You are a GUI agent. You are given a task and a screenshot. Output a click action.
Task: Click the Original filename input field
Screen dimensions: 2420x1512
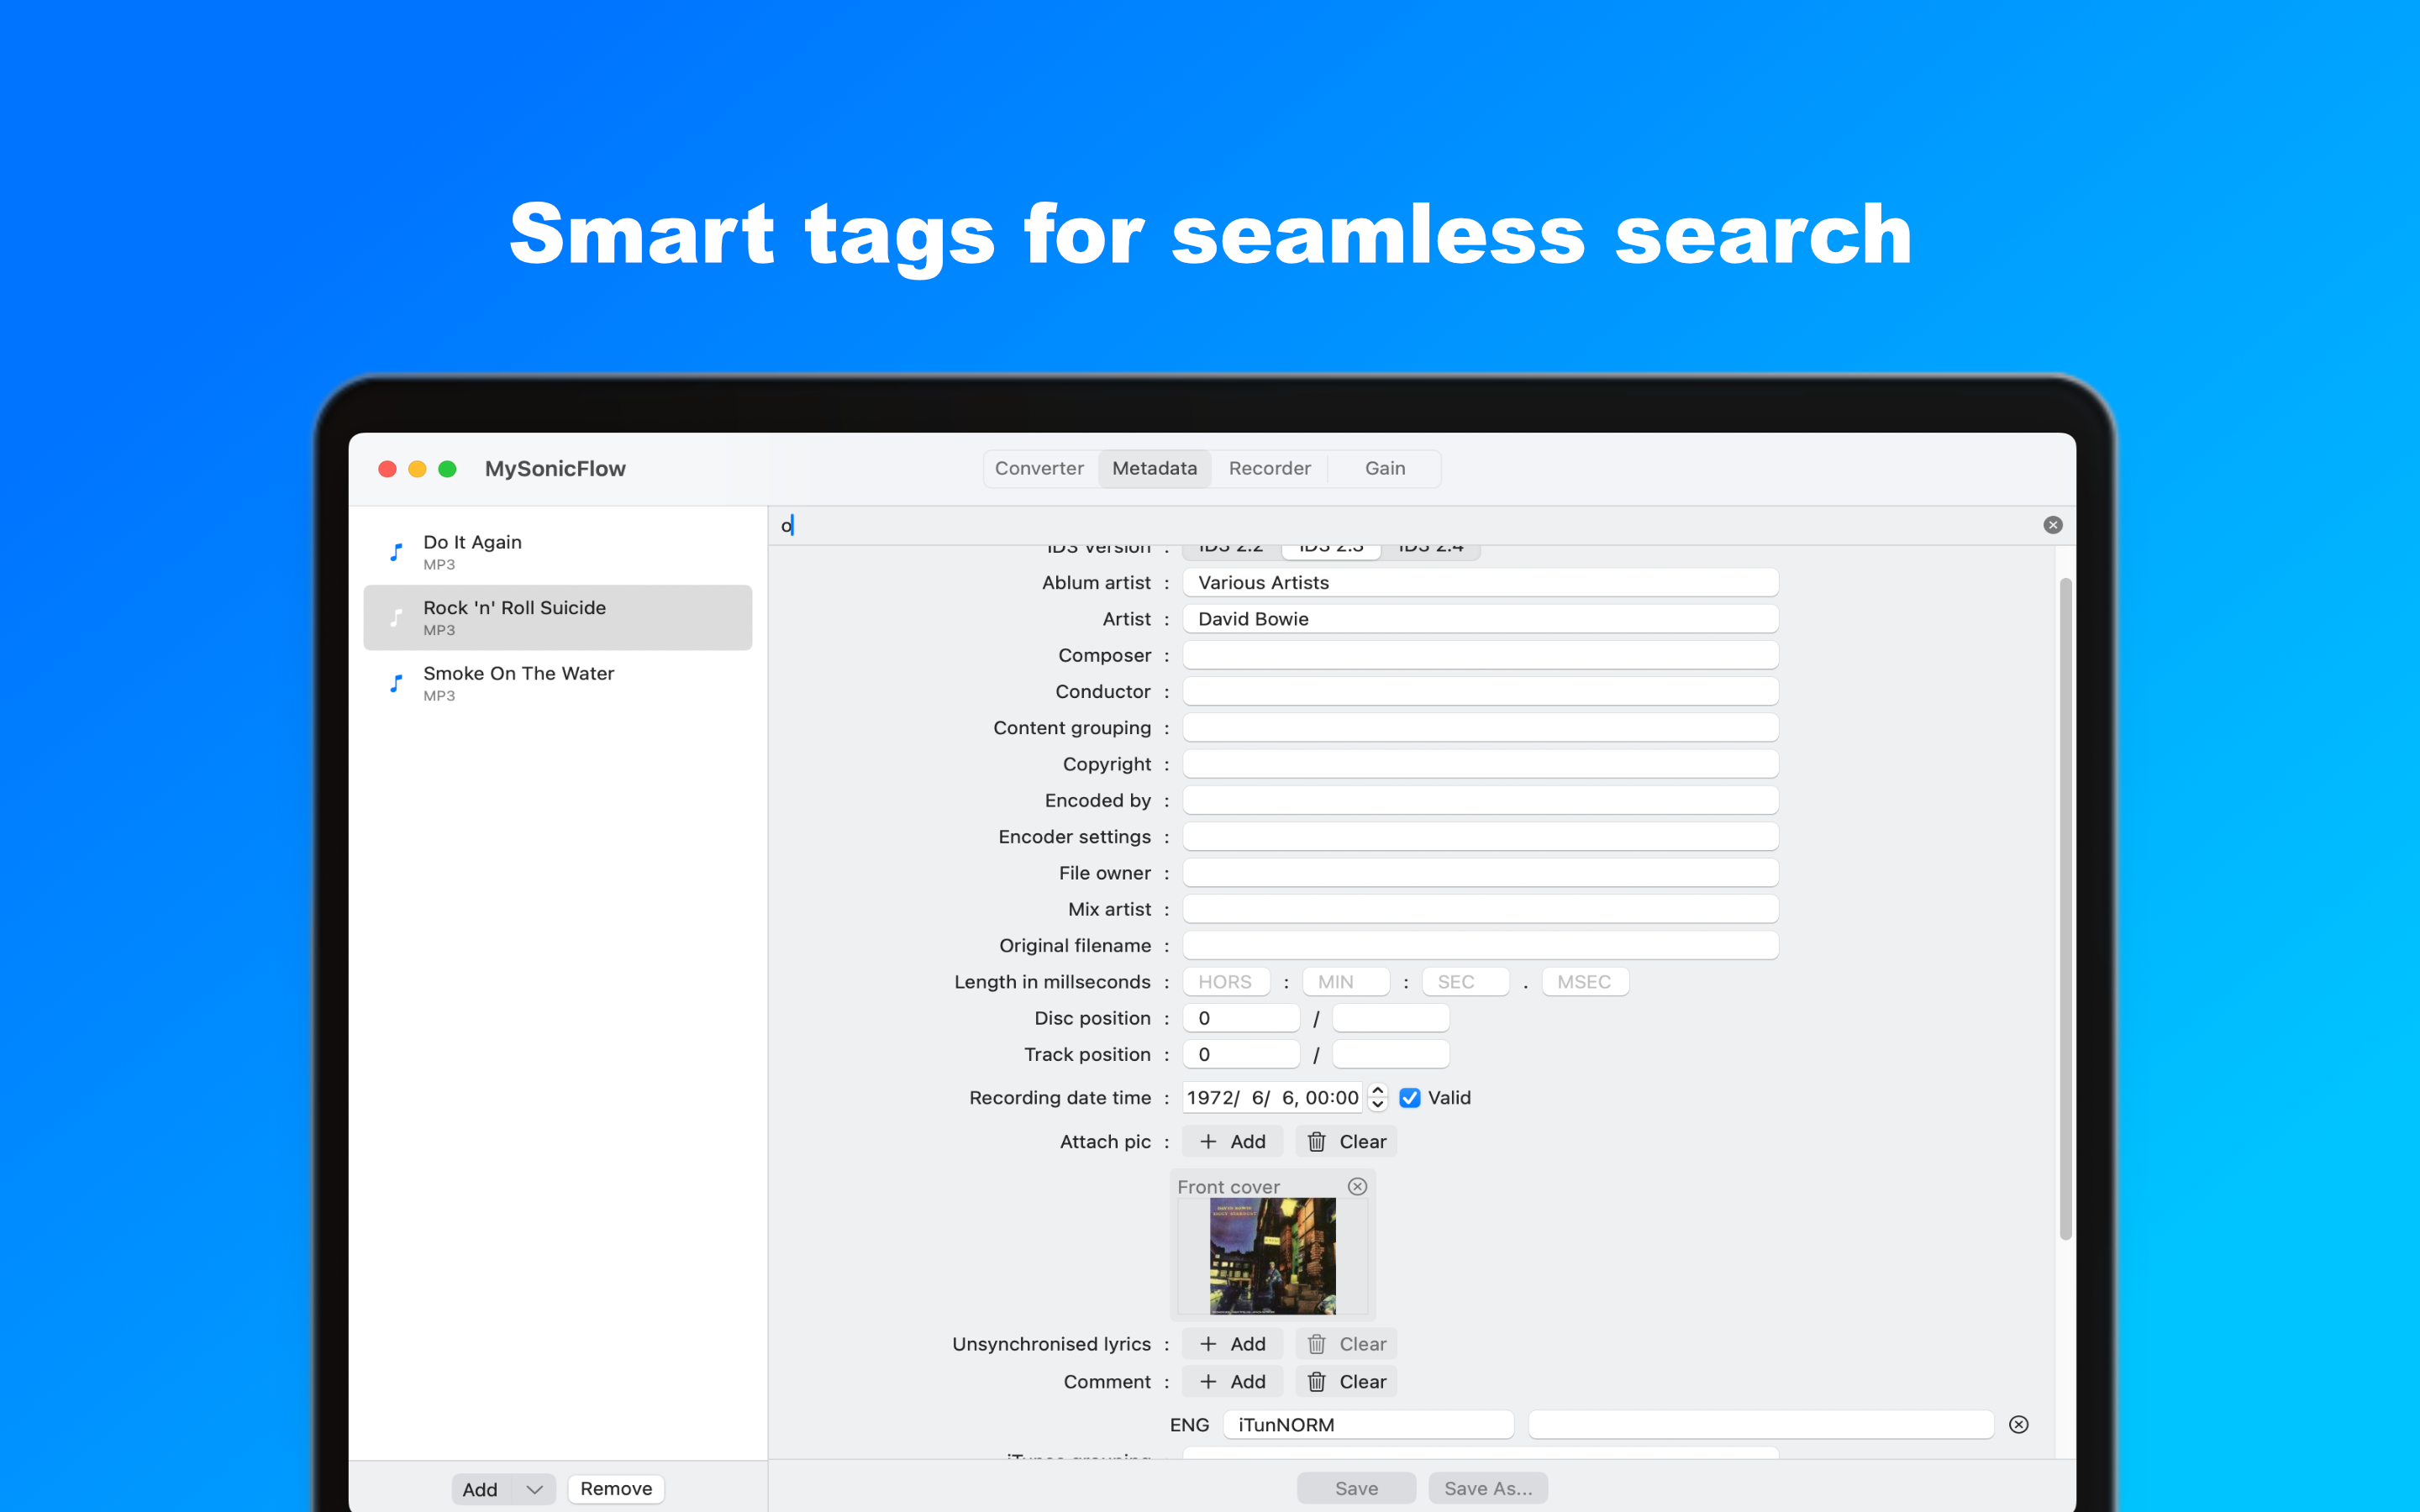click(x=1480, y=945)
